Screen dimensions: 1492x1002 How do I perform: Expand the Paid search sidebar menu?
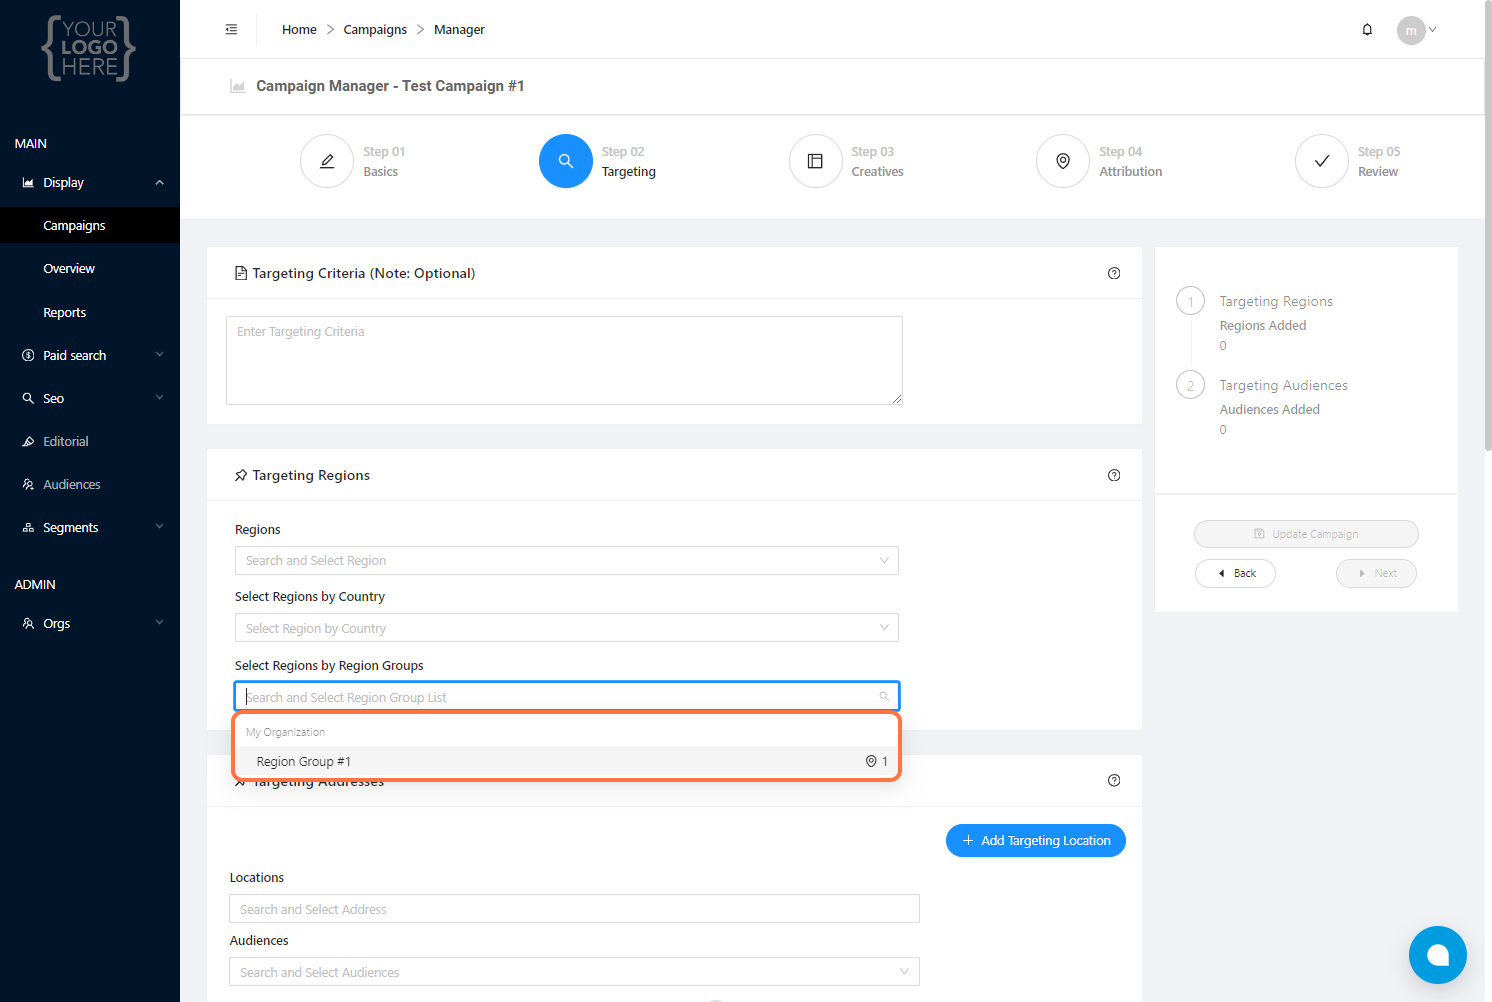(90, 356)
